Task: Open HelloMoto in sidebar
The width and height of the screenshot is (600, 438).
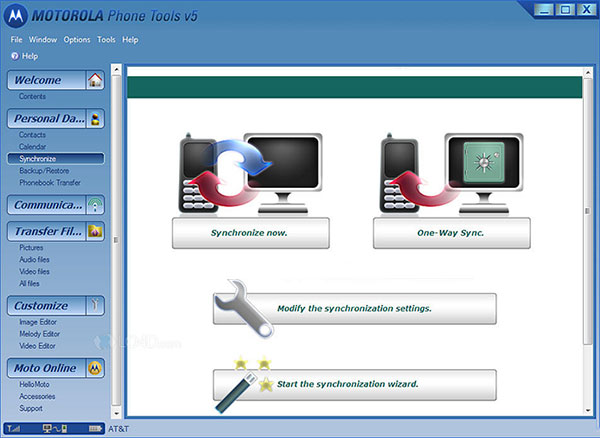Action: [x=34, y=384]
